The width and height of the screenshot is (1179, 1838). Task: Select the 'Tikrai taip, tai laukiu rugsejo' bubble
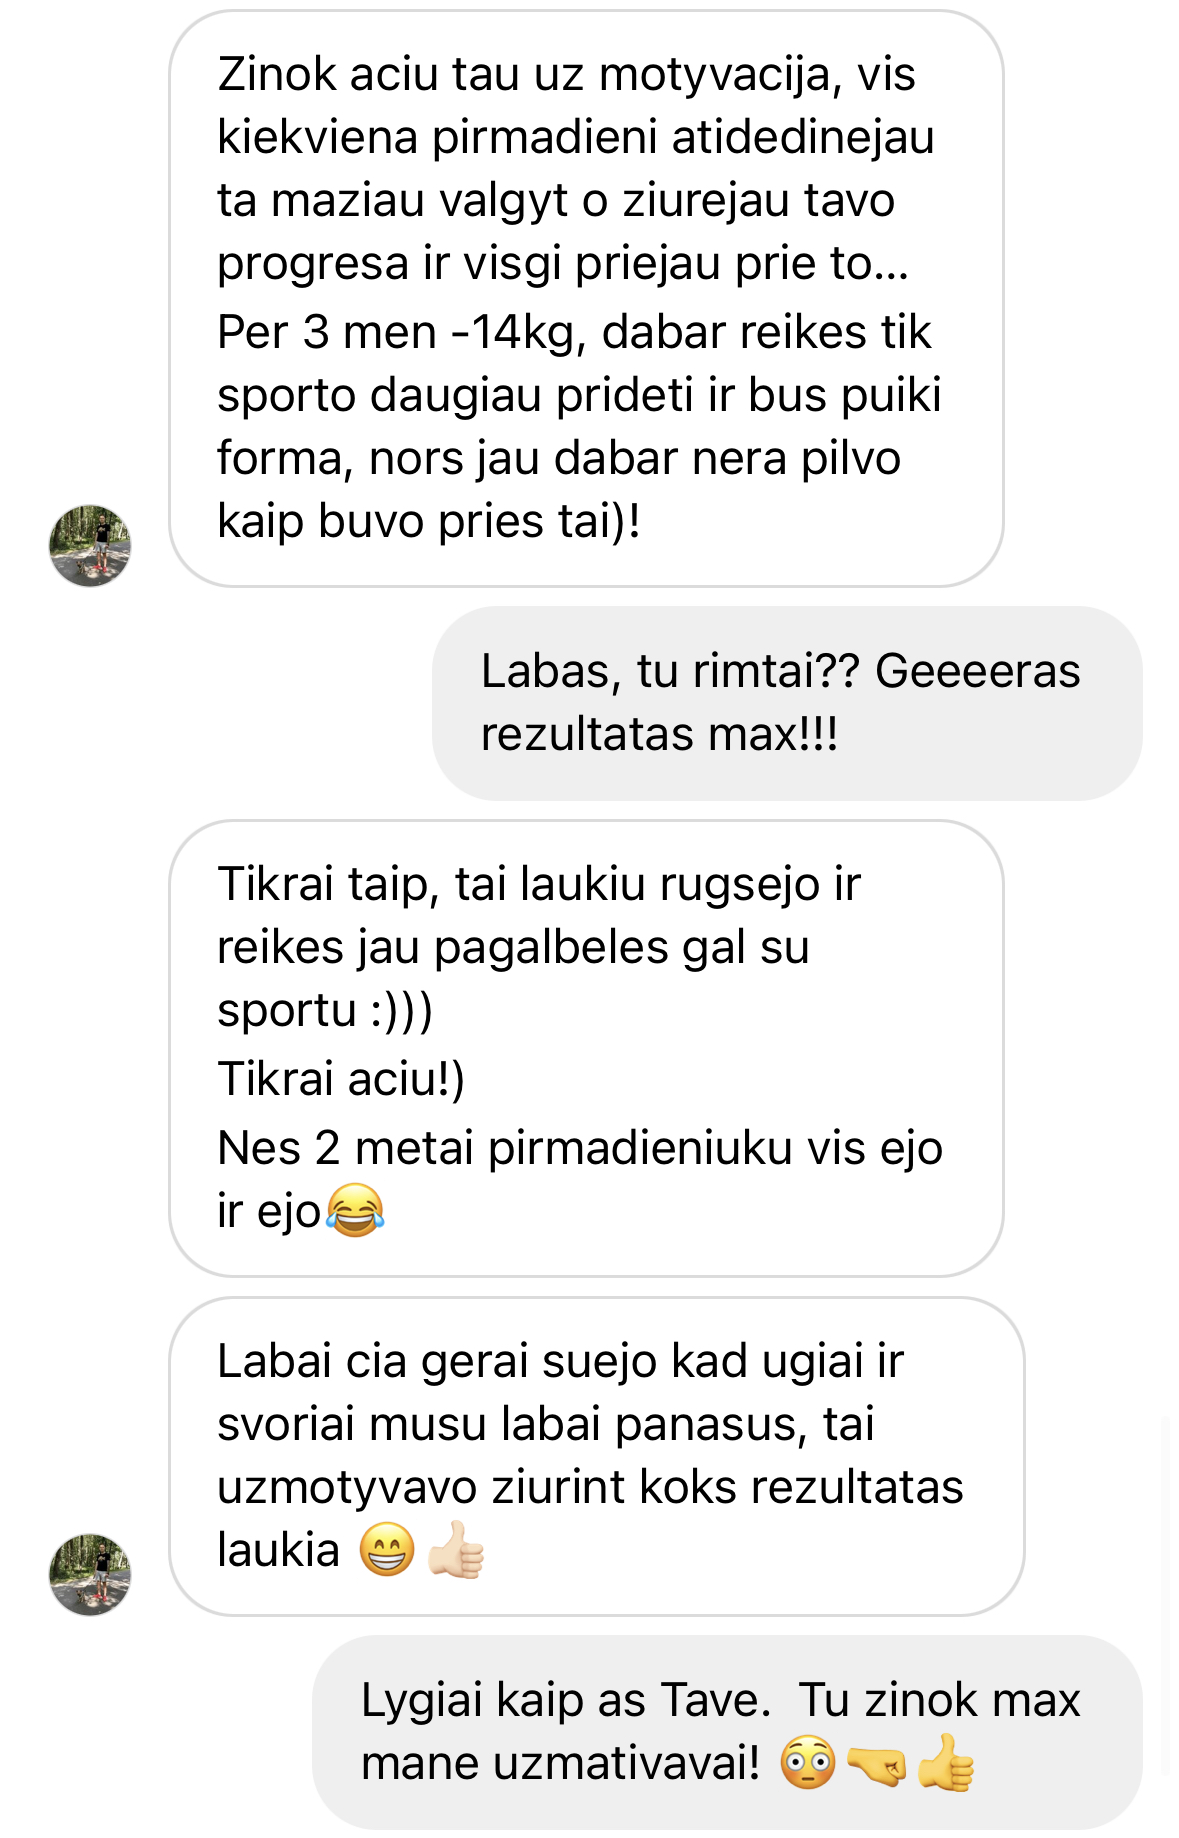(x=586, y=1049)
